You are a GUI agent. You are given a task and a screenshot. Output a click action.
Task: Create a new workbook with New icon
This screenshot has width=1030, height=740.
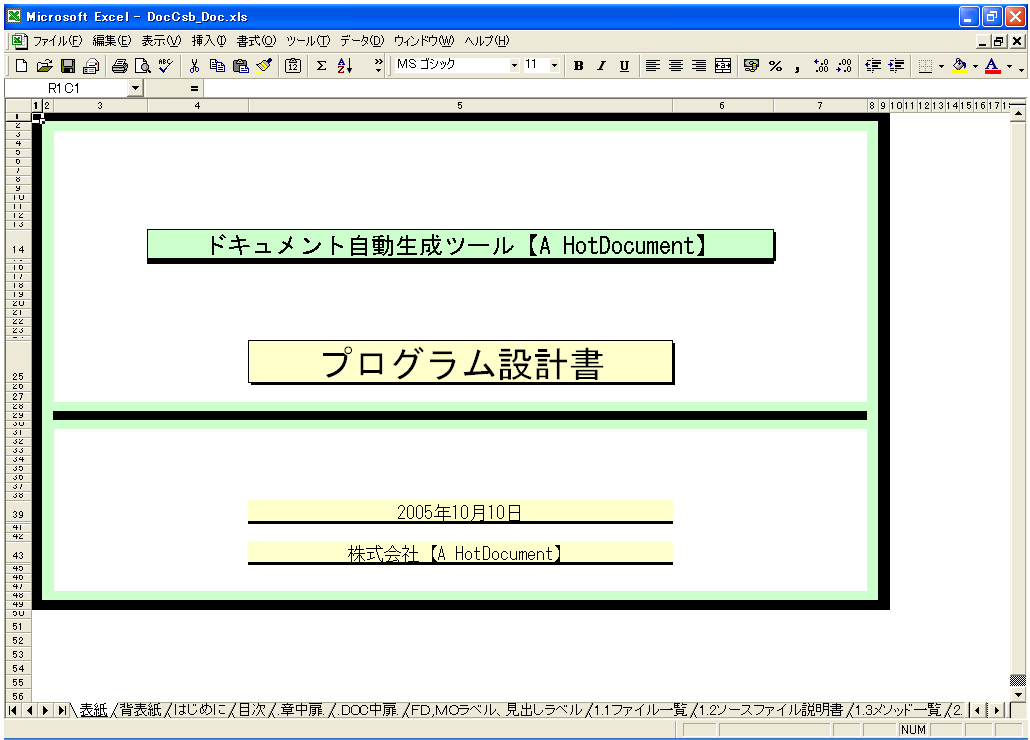pos(21,66)
